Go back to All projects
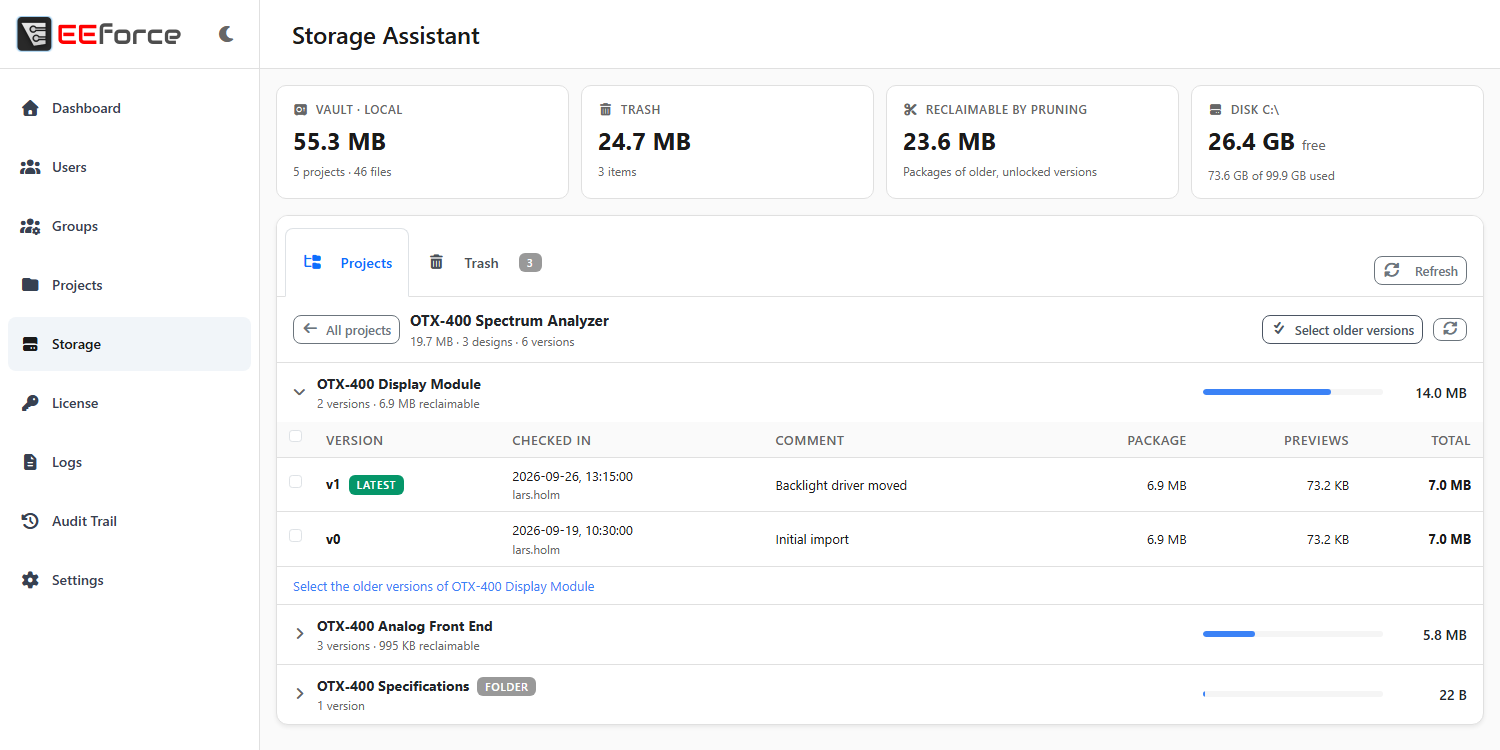The height and width of the screenshot is (750, 1500). click(347, 330)
